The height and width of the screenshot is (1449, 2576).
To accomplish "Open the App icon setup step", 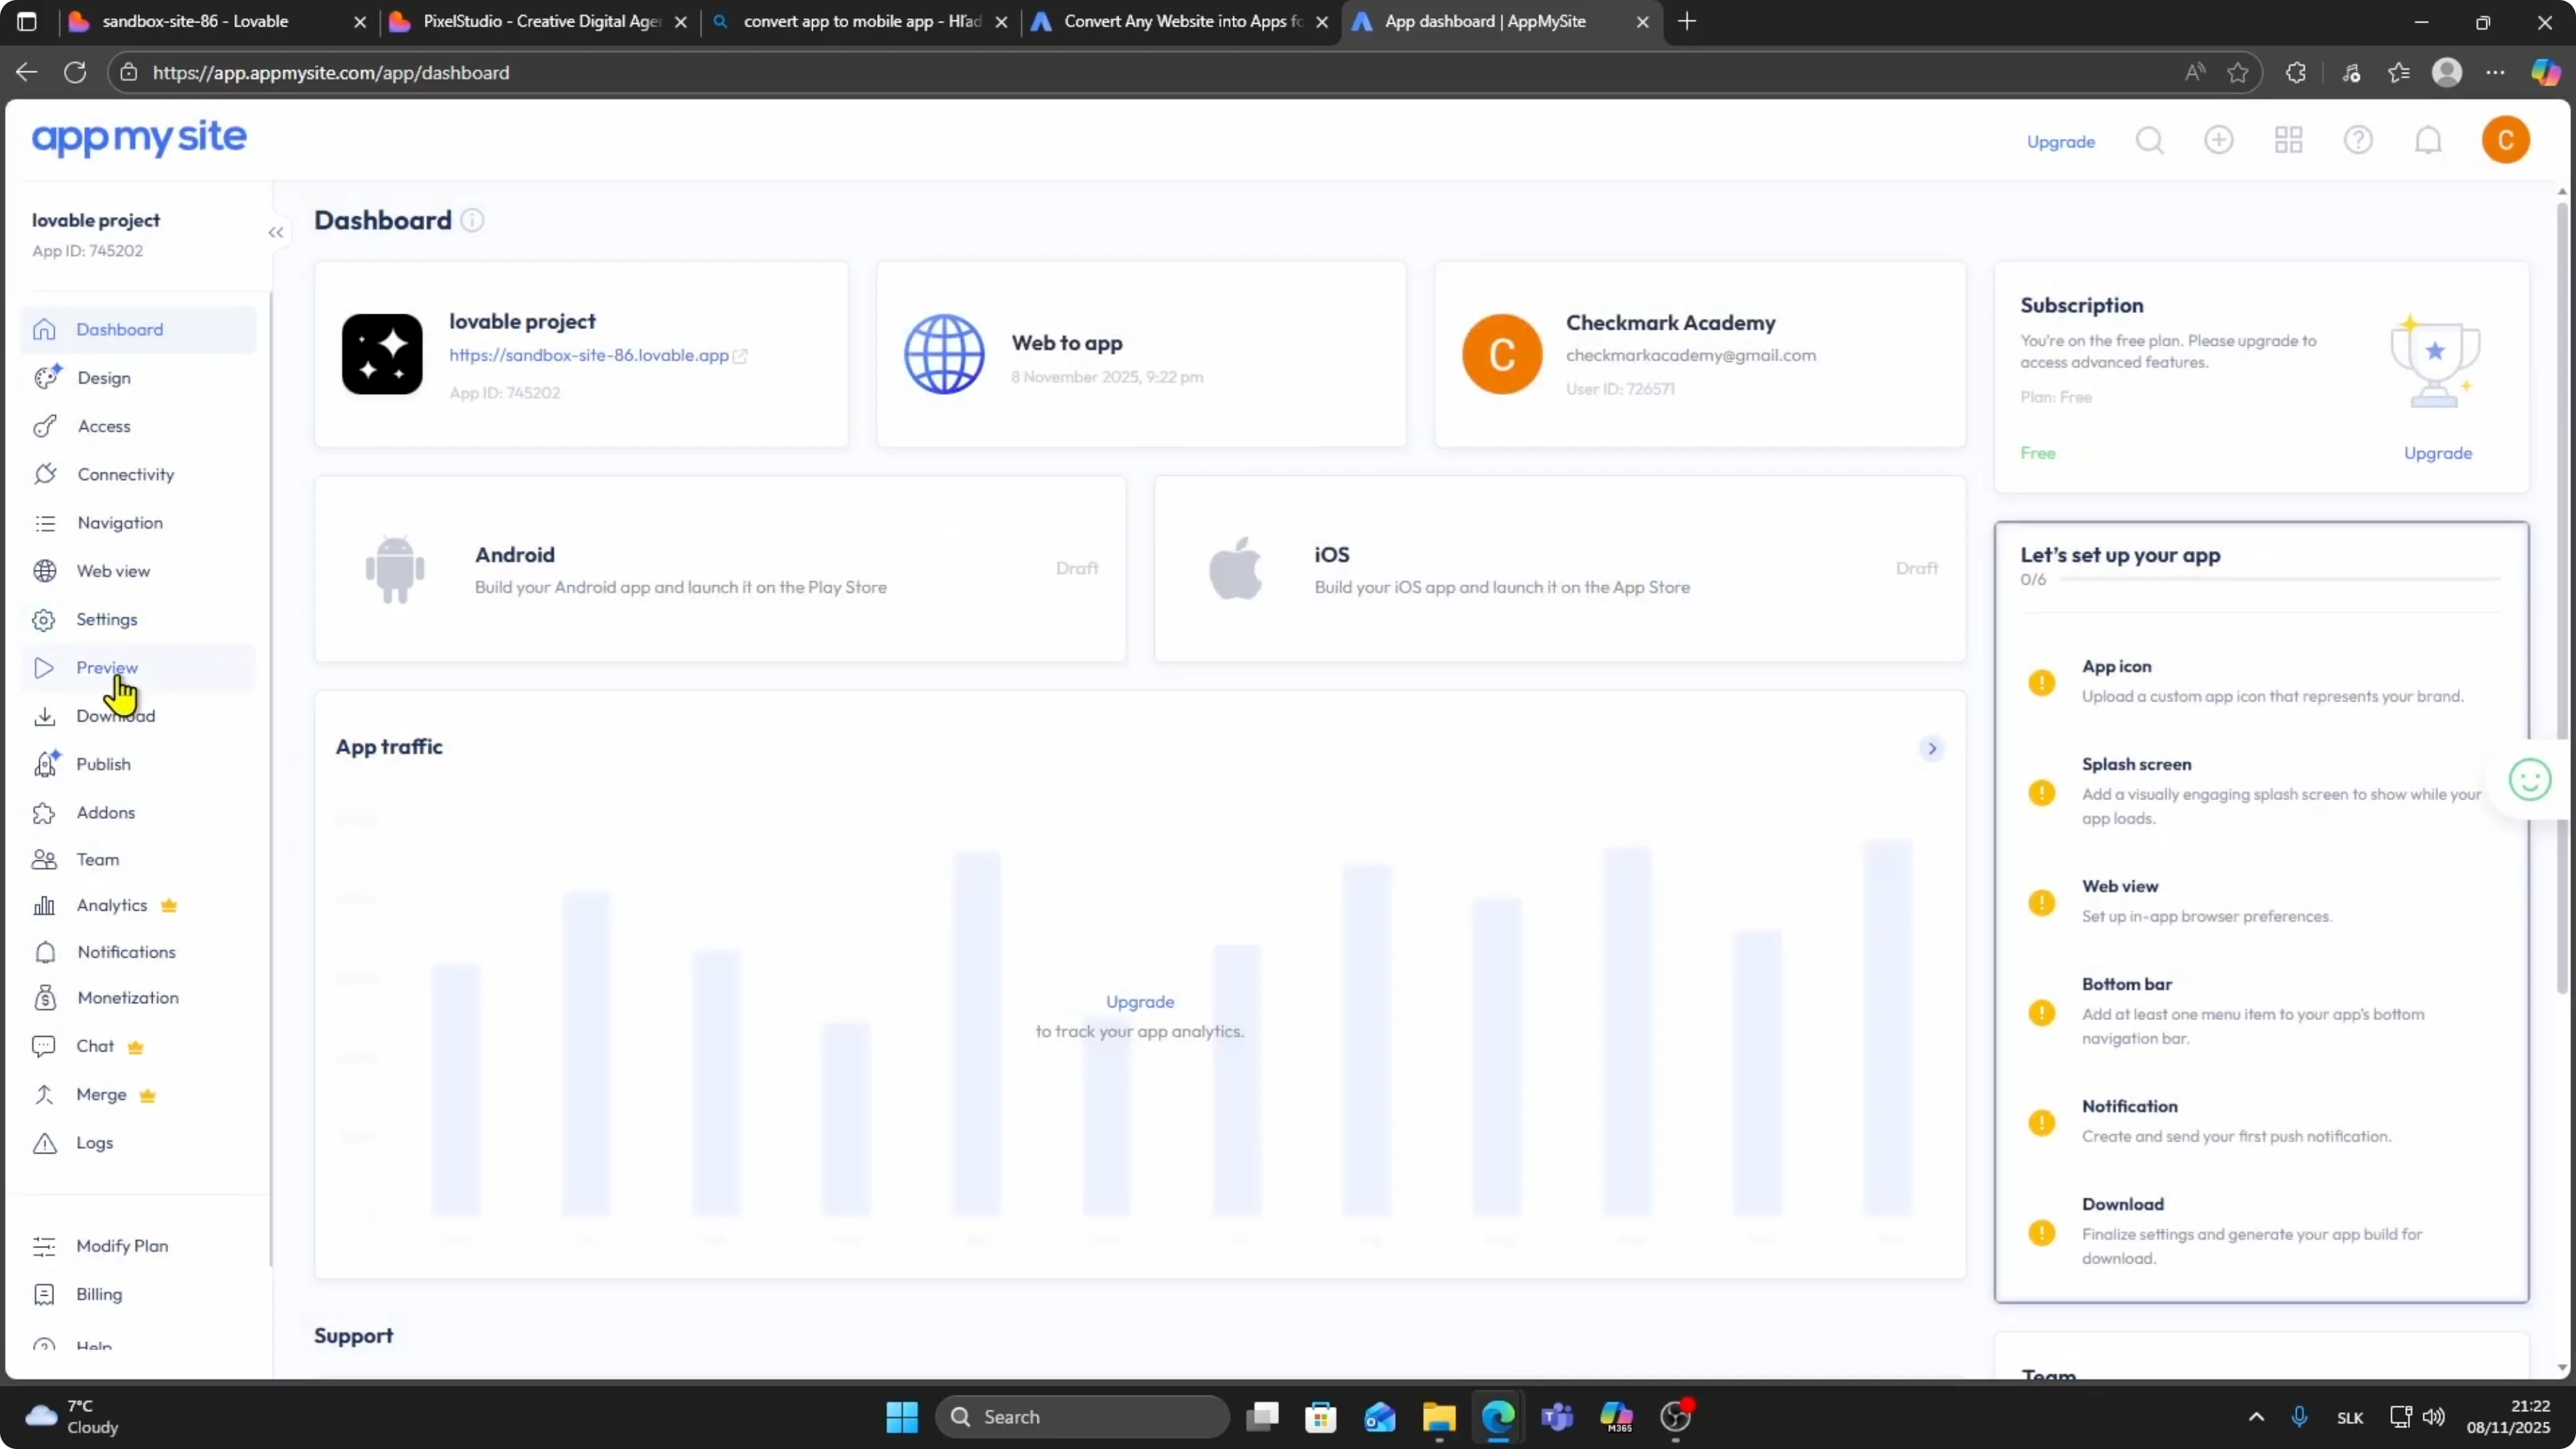I will (2262, 681).
